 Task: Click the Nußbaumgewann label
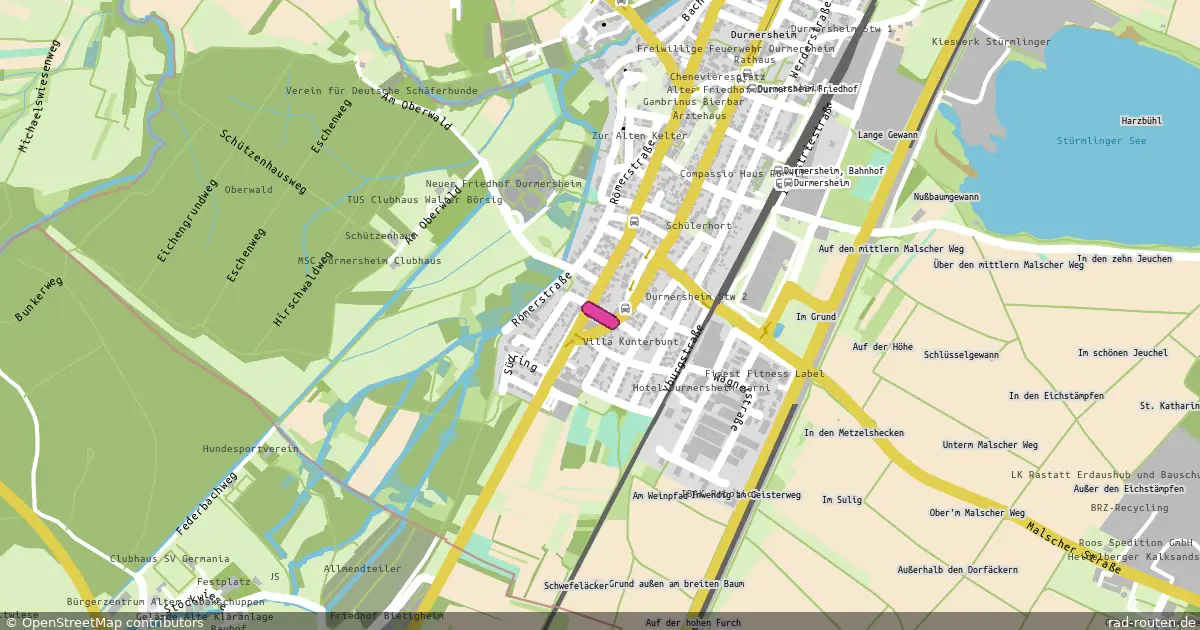click(x=946, y=198)
